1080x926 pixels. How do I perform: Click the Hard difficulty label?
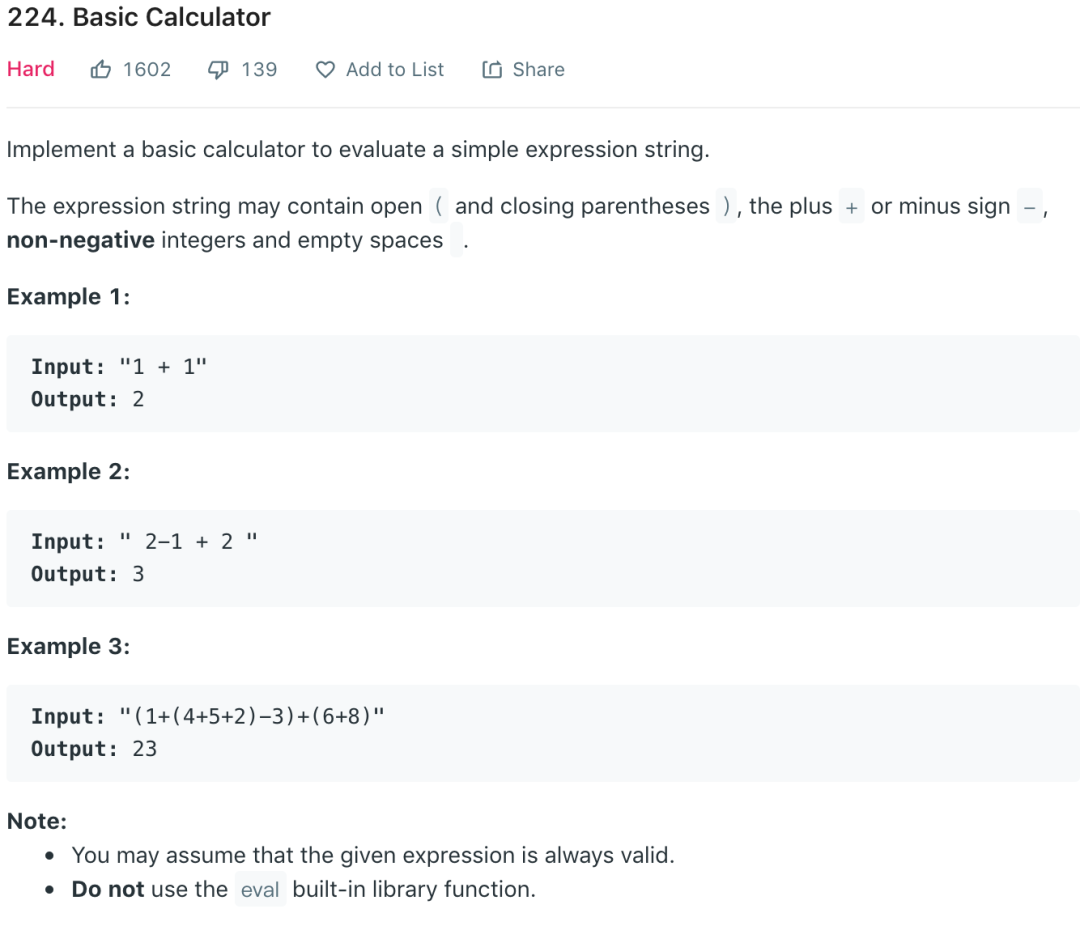(31, 69)
